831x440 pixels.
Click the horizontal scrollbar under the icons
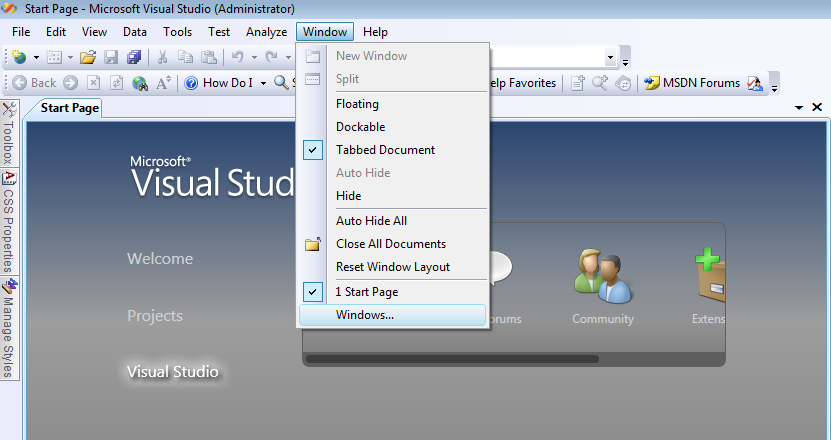[x=452, y=359]
